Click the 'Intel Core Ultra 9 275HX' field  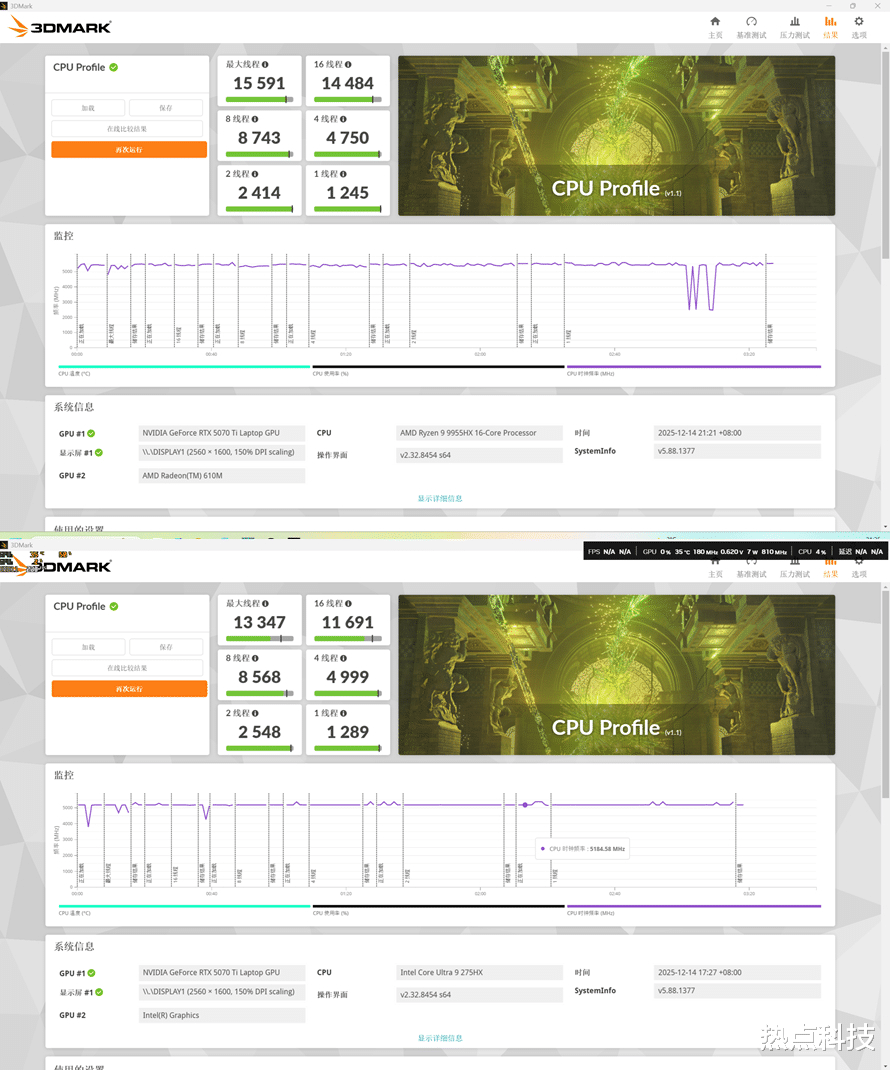(x=480, y=972)
